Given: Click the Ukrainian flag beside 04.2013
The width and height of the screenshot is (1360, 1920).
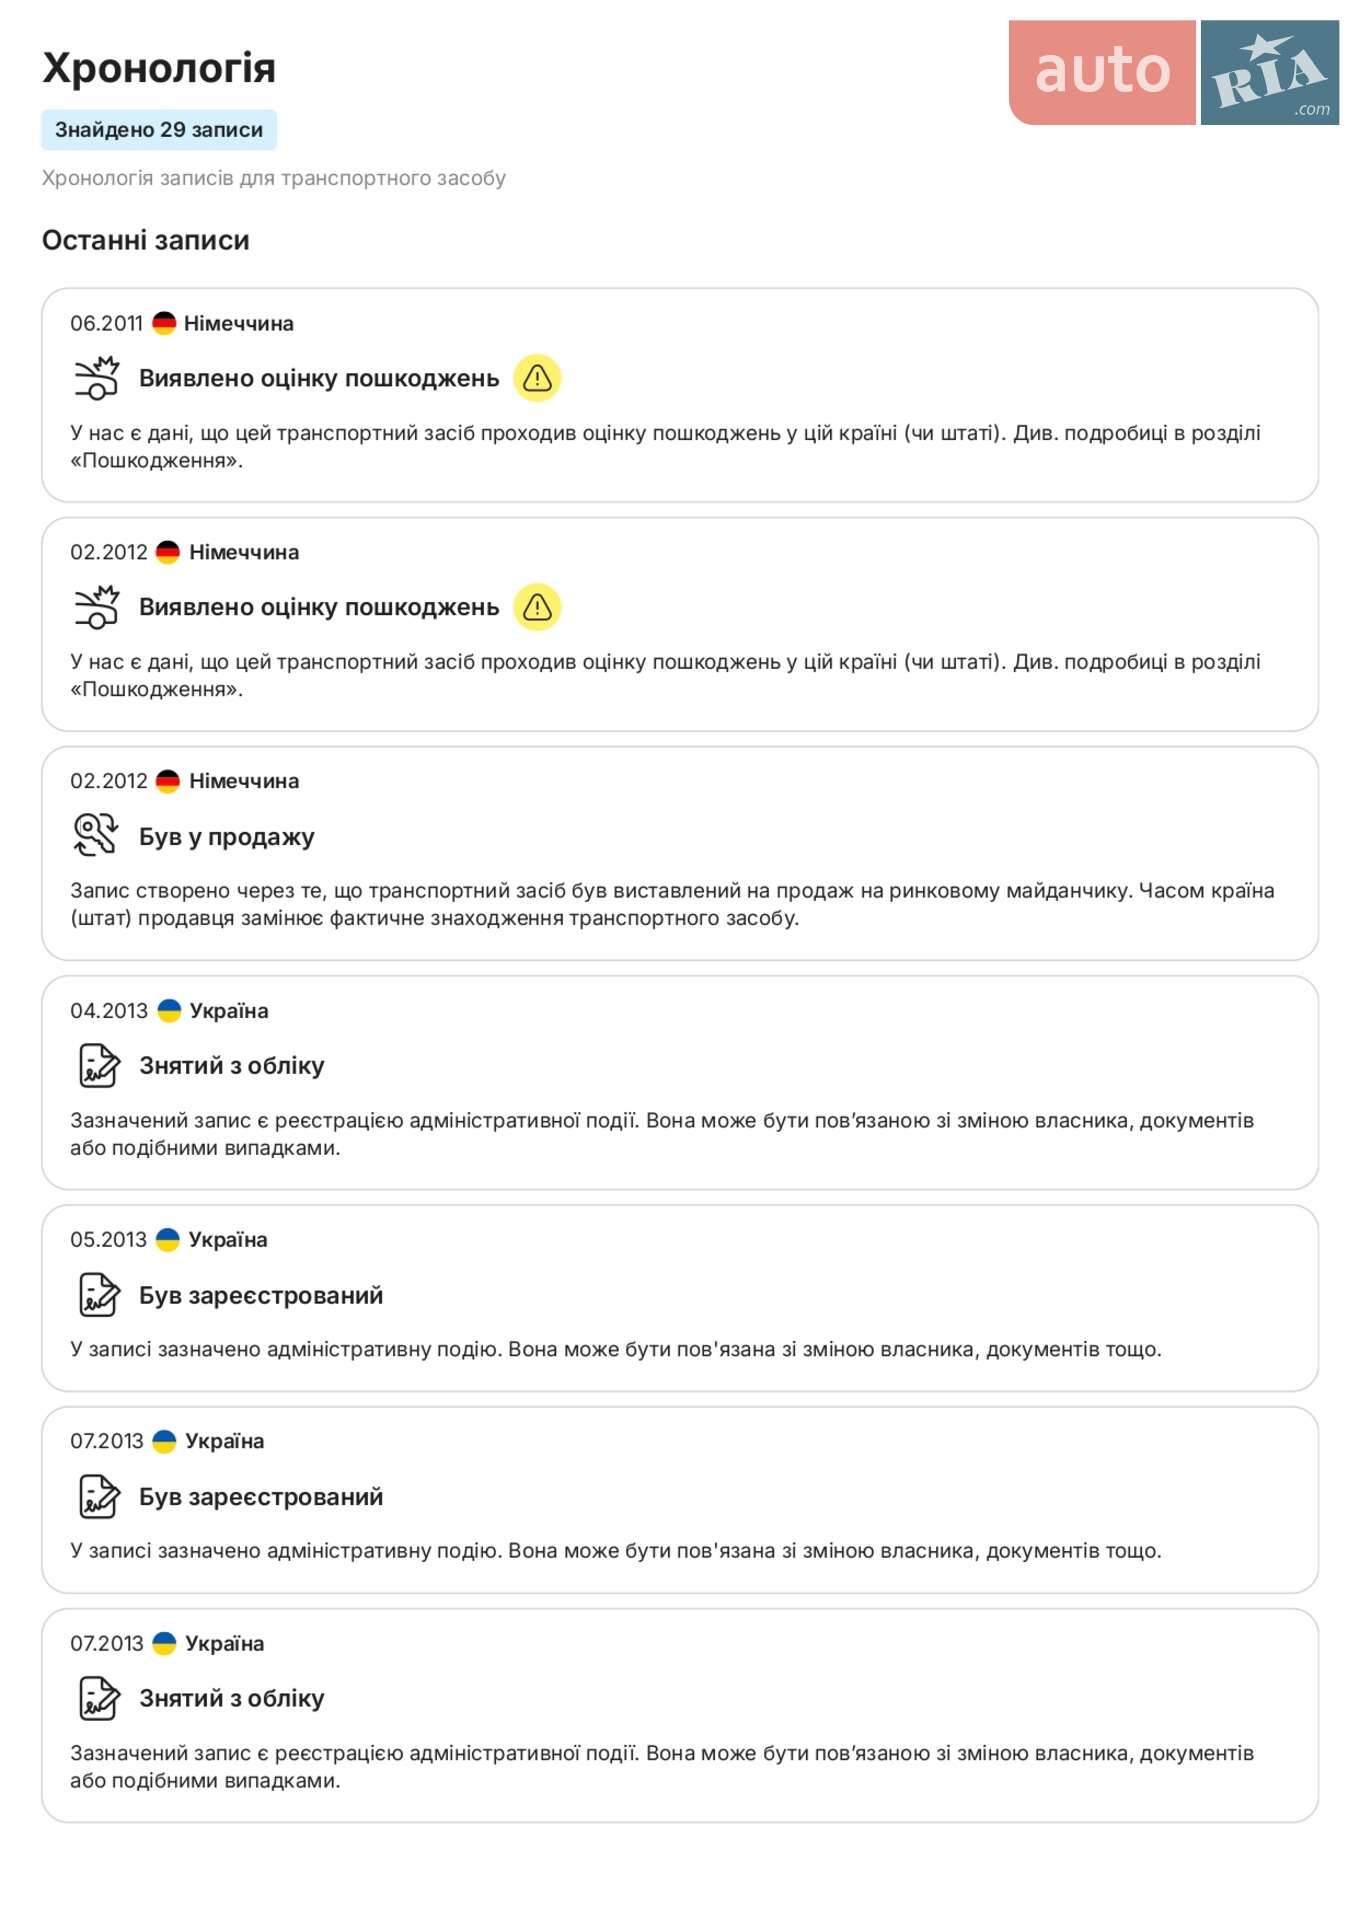Looking at the screenshot, I should click(169, 1011).
